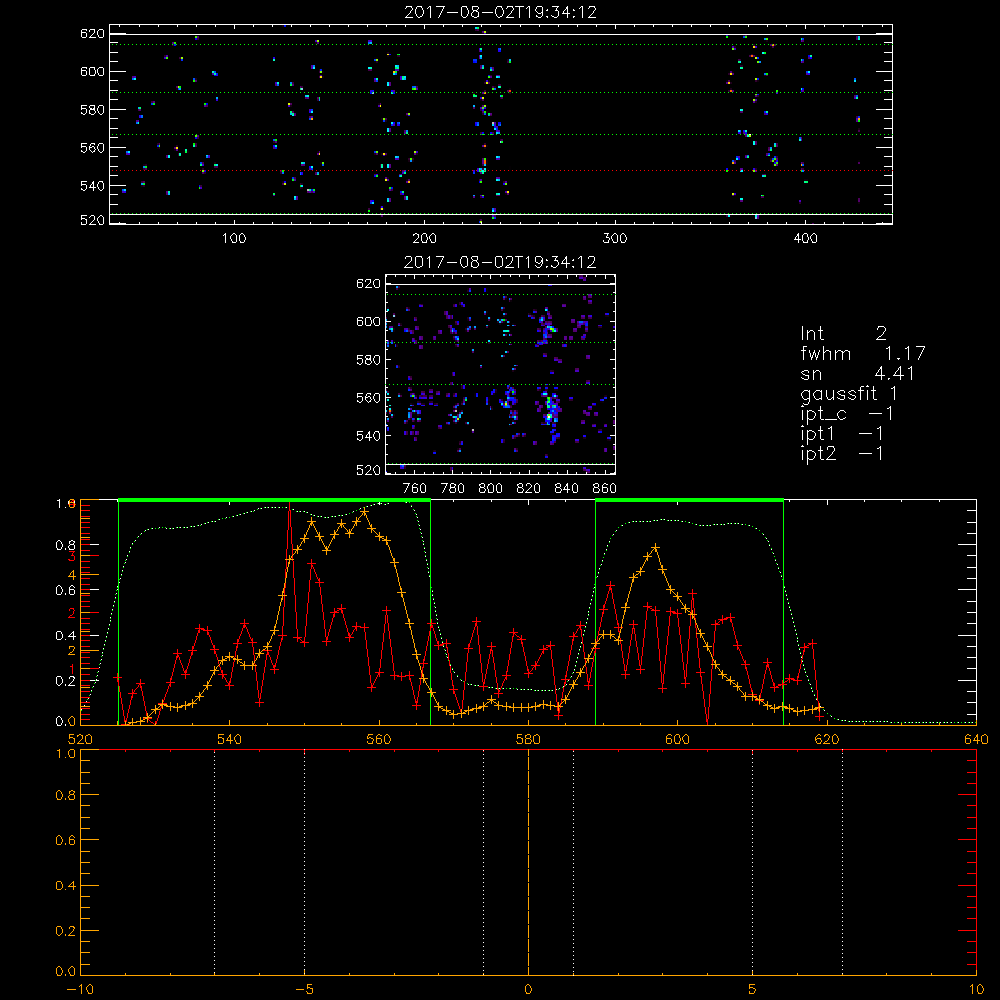The height and width of the screenshot is (1000, 1000).
Task: Click the orange vertical line at zero in bottom plot
Action: [528, 861]
